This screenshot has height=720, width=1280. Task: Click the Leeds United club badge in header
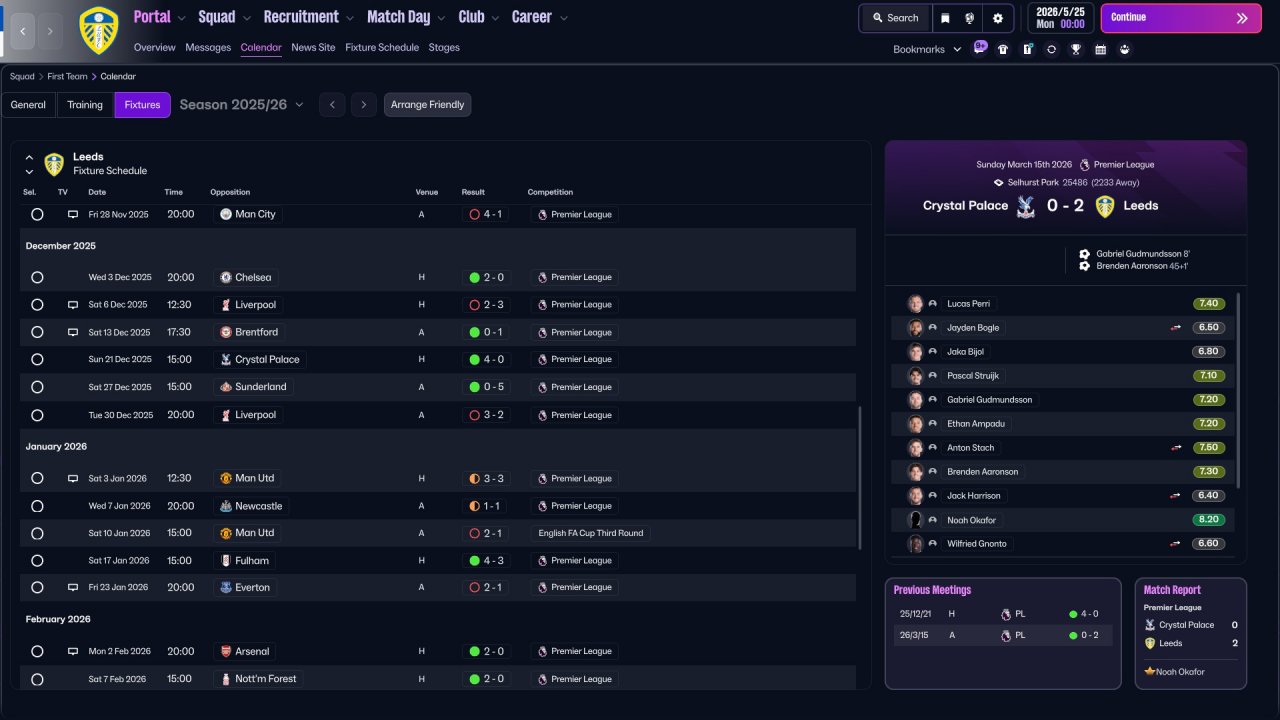point(98,31)
